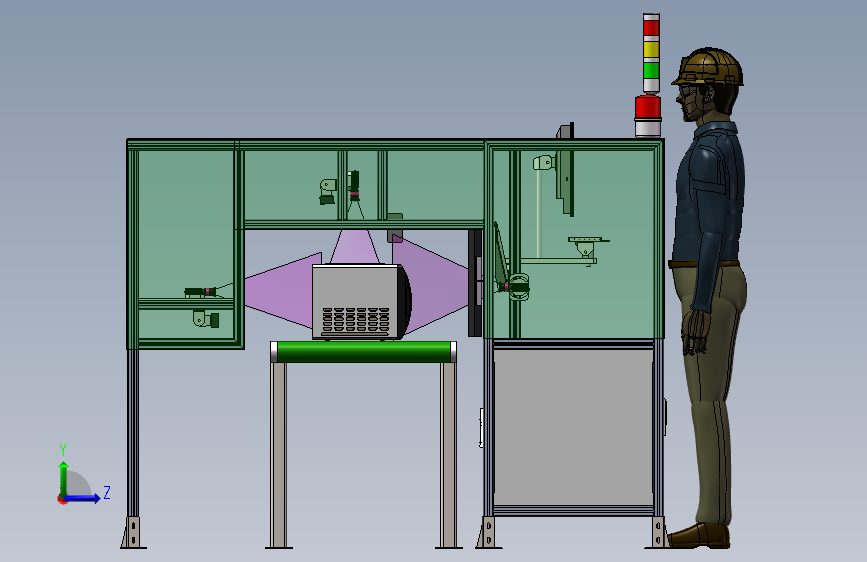Select the large red base of the signal tower
The height and width of the screenshot is (562, 867).
pyautogui.click(x=648, y=107)
